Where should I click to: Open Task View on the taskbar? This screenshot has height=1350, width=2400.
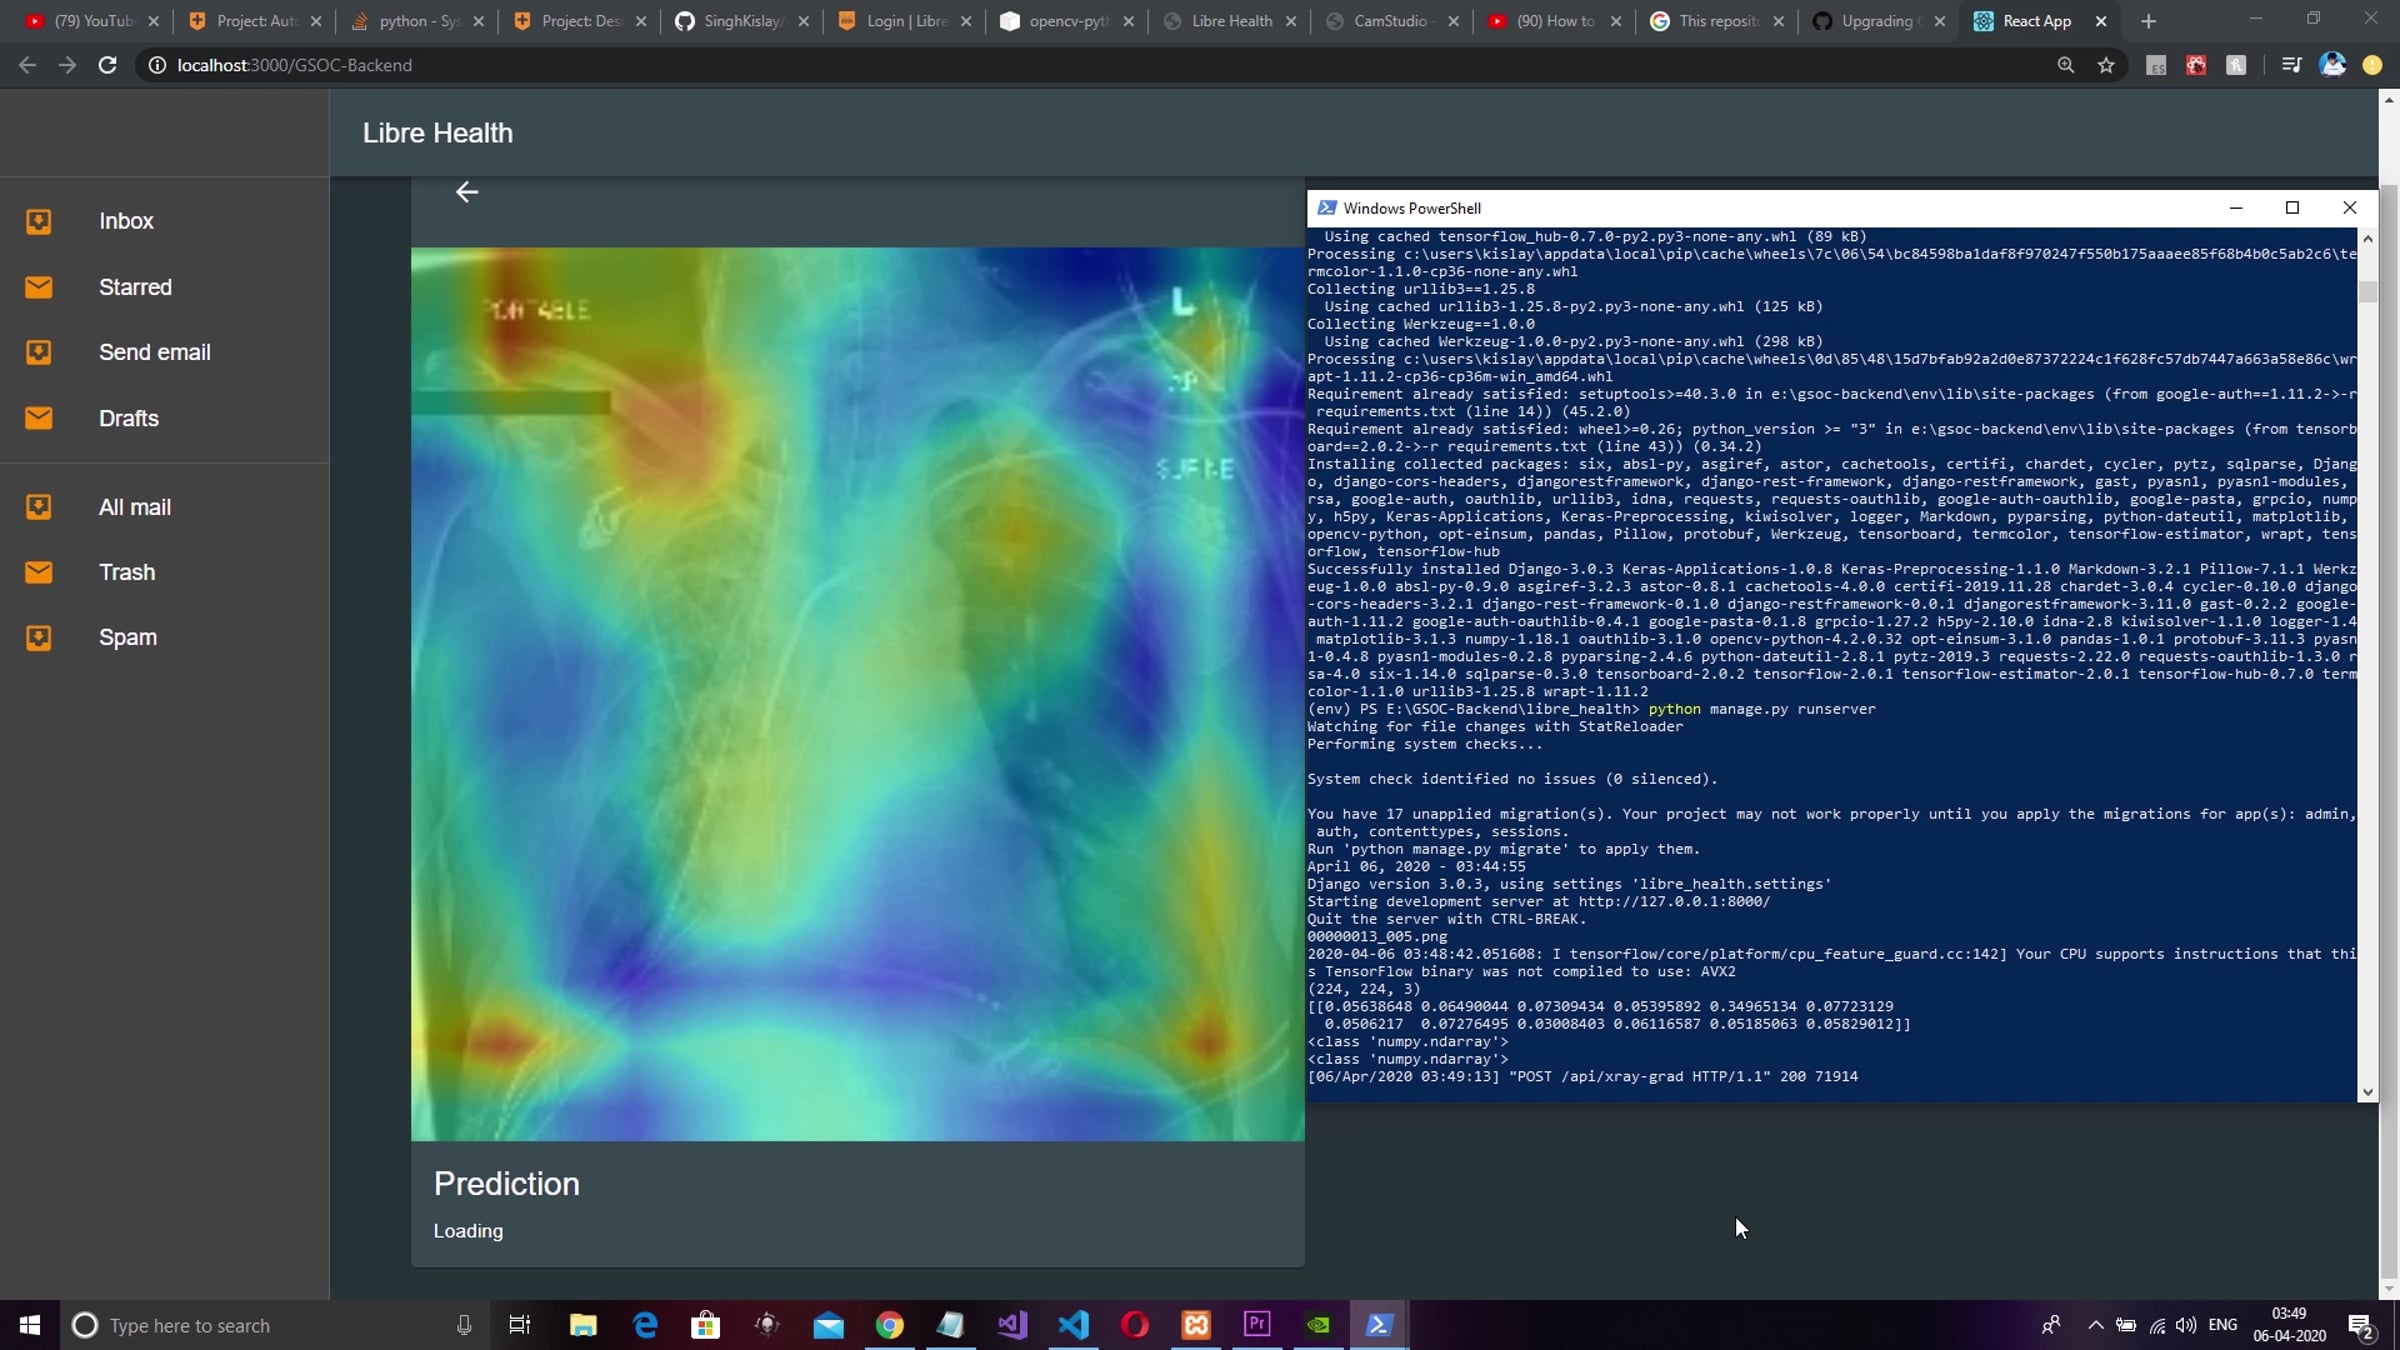pyautogui.click(x=519, y=1325)
